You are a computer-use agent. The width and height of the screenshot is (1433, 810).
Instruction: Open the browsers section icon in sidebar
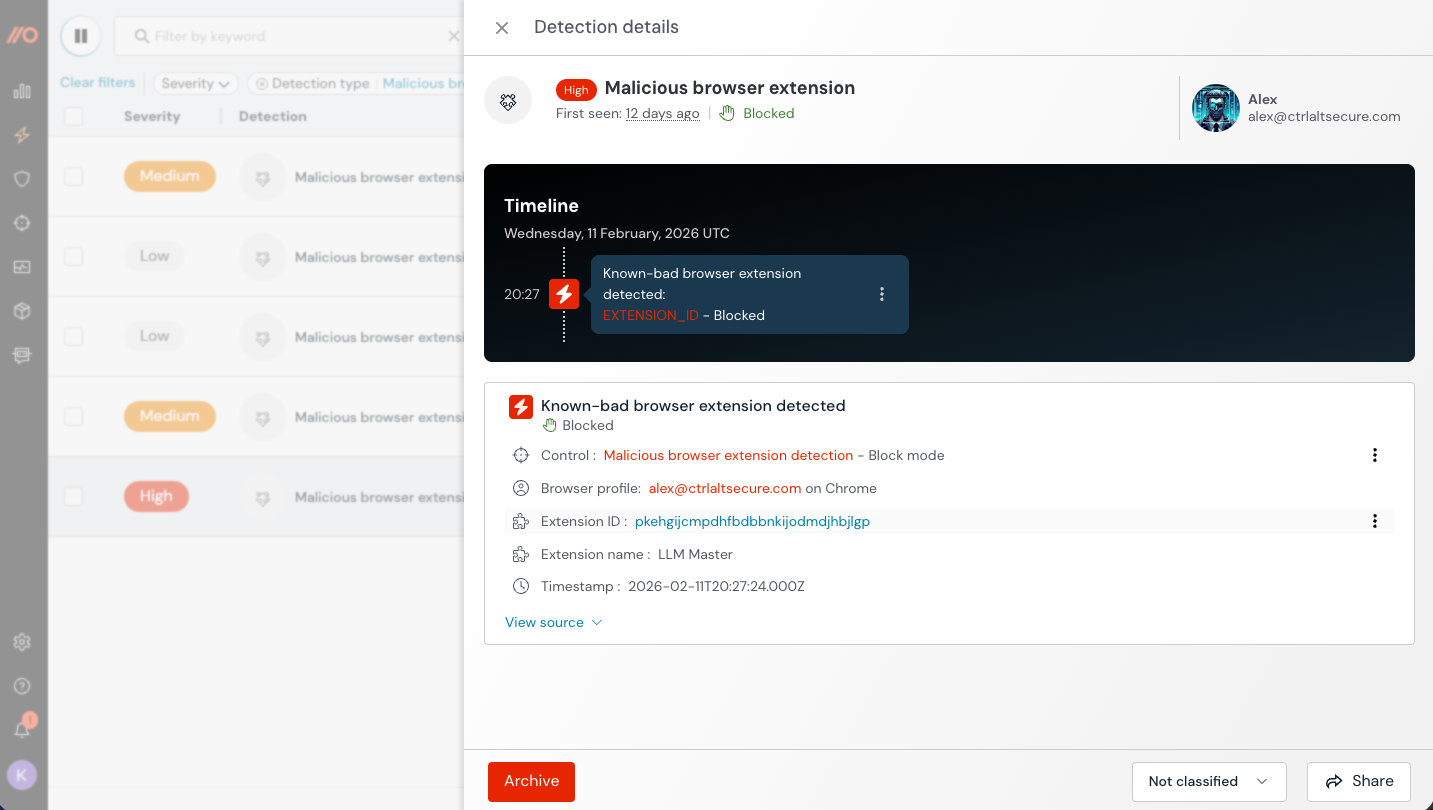[x=22, y=355]
